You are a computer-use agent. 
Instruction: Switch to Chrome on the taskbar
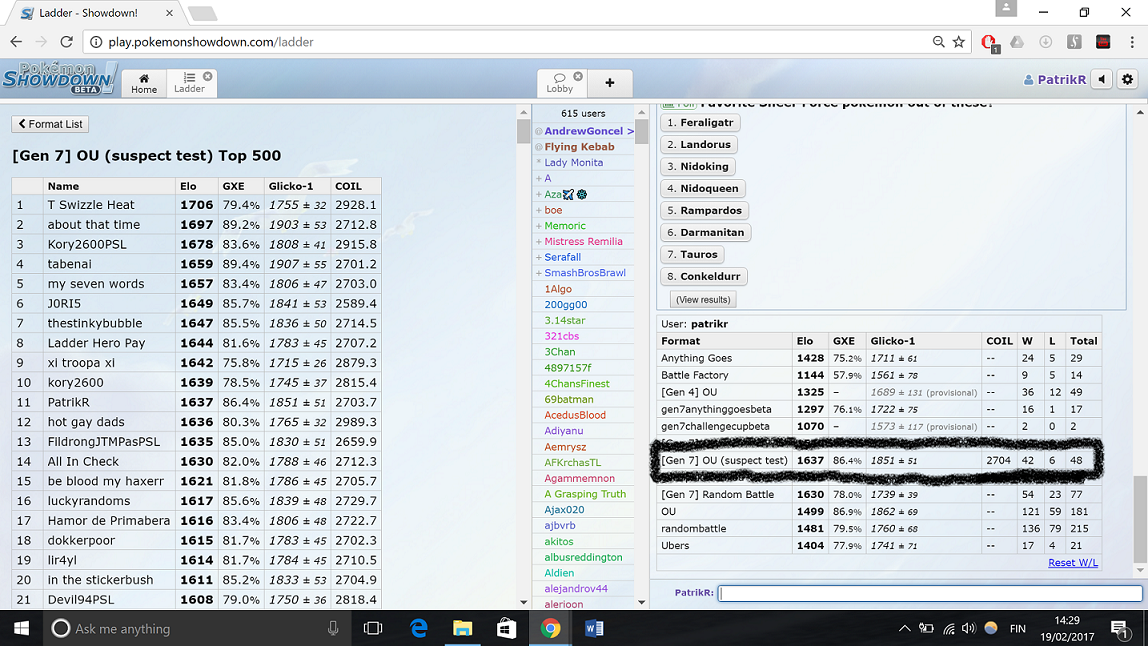pos(551,628)
